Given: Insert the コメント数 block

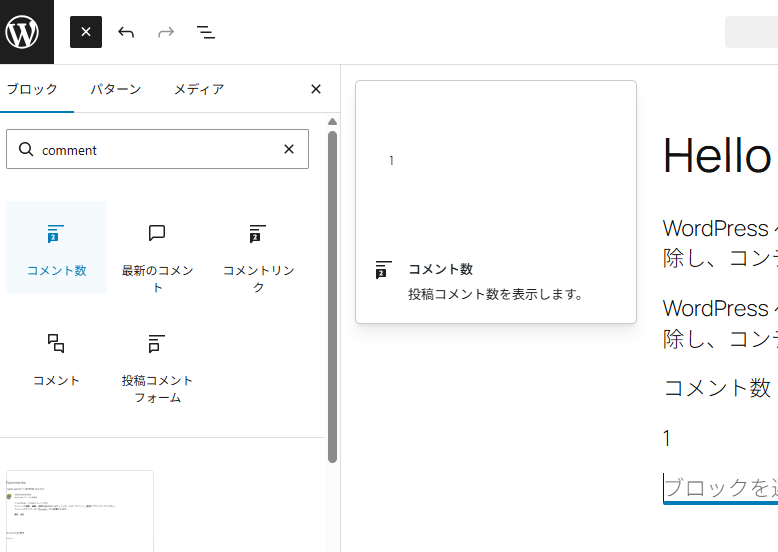Looking at the screenshot, I should pyautogui.click(x=56, y=248).
